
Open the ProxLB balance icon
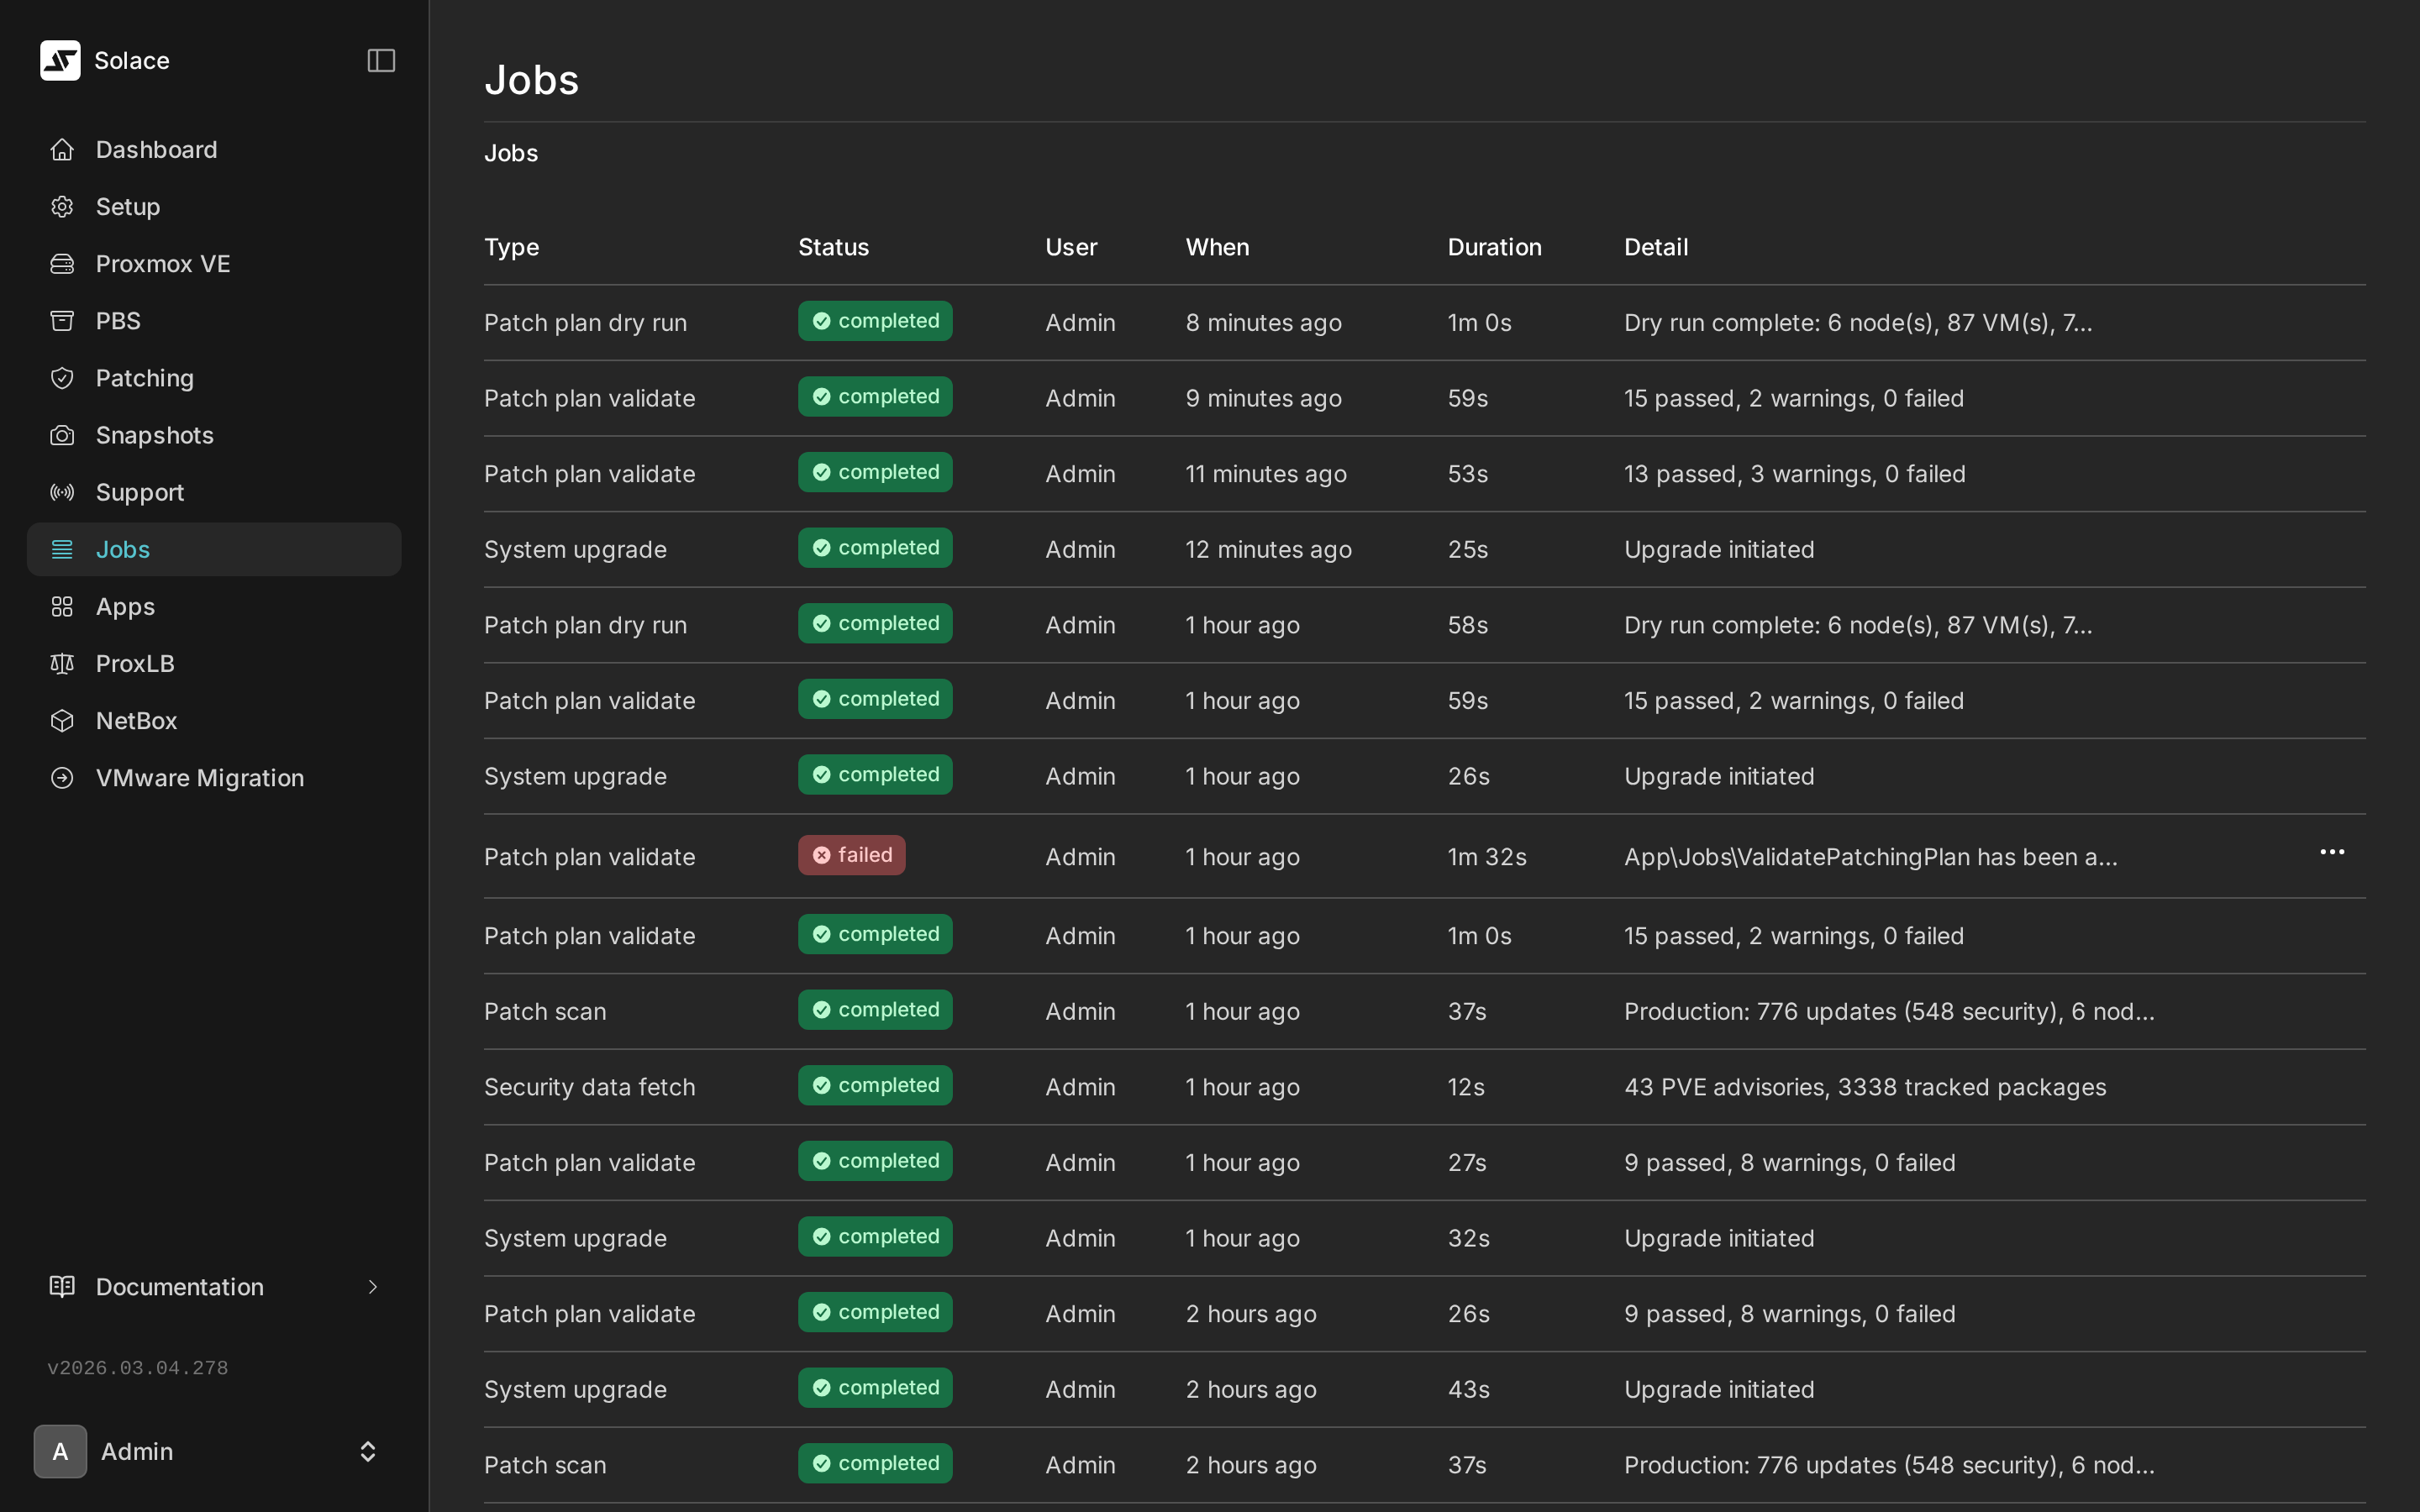[x=61, y=663]
